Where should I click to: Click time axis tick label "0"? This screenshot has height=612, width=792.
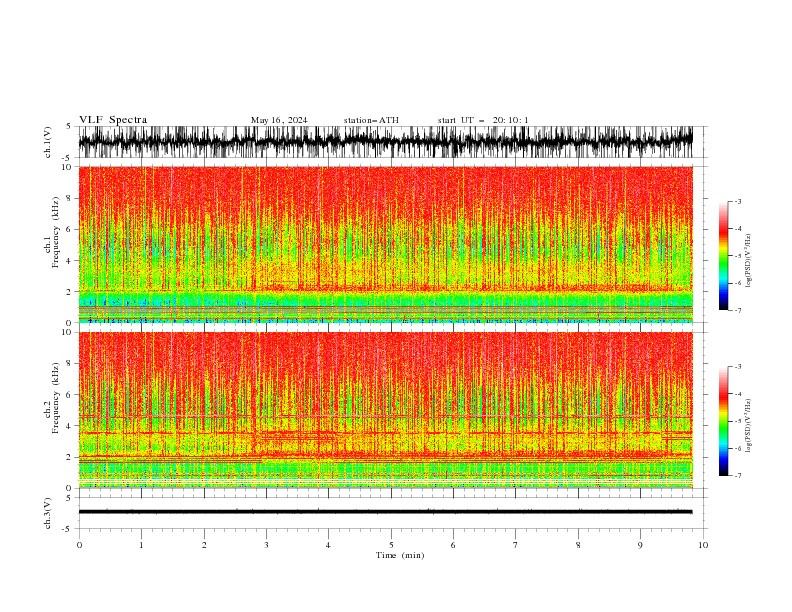[79, 545]
